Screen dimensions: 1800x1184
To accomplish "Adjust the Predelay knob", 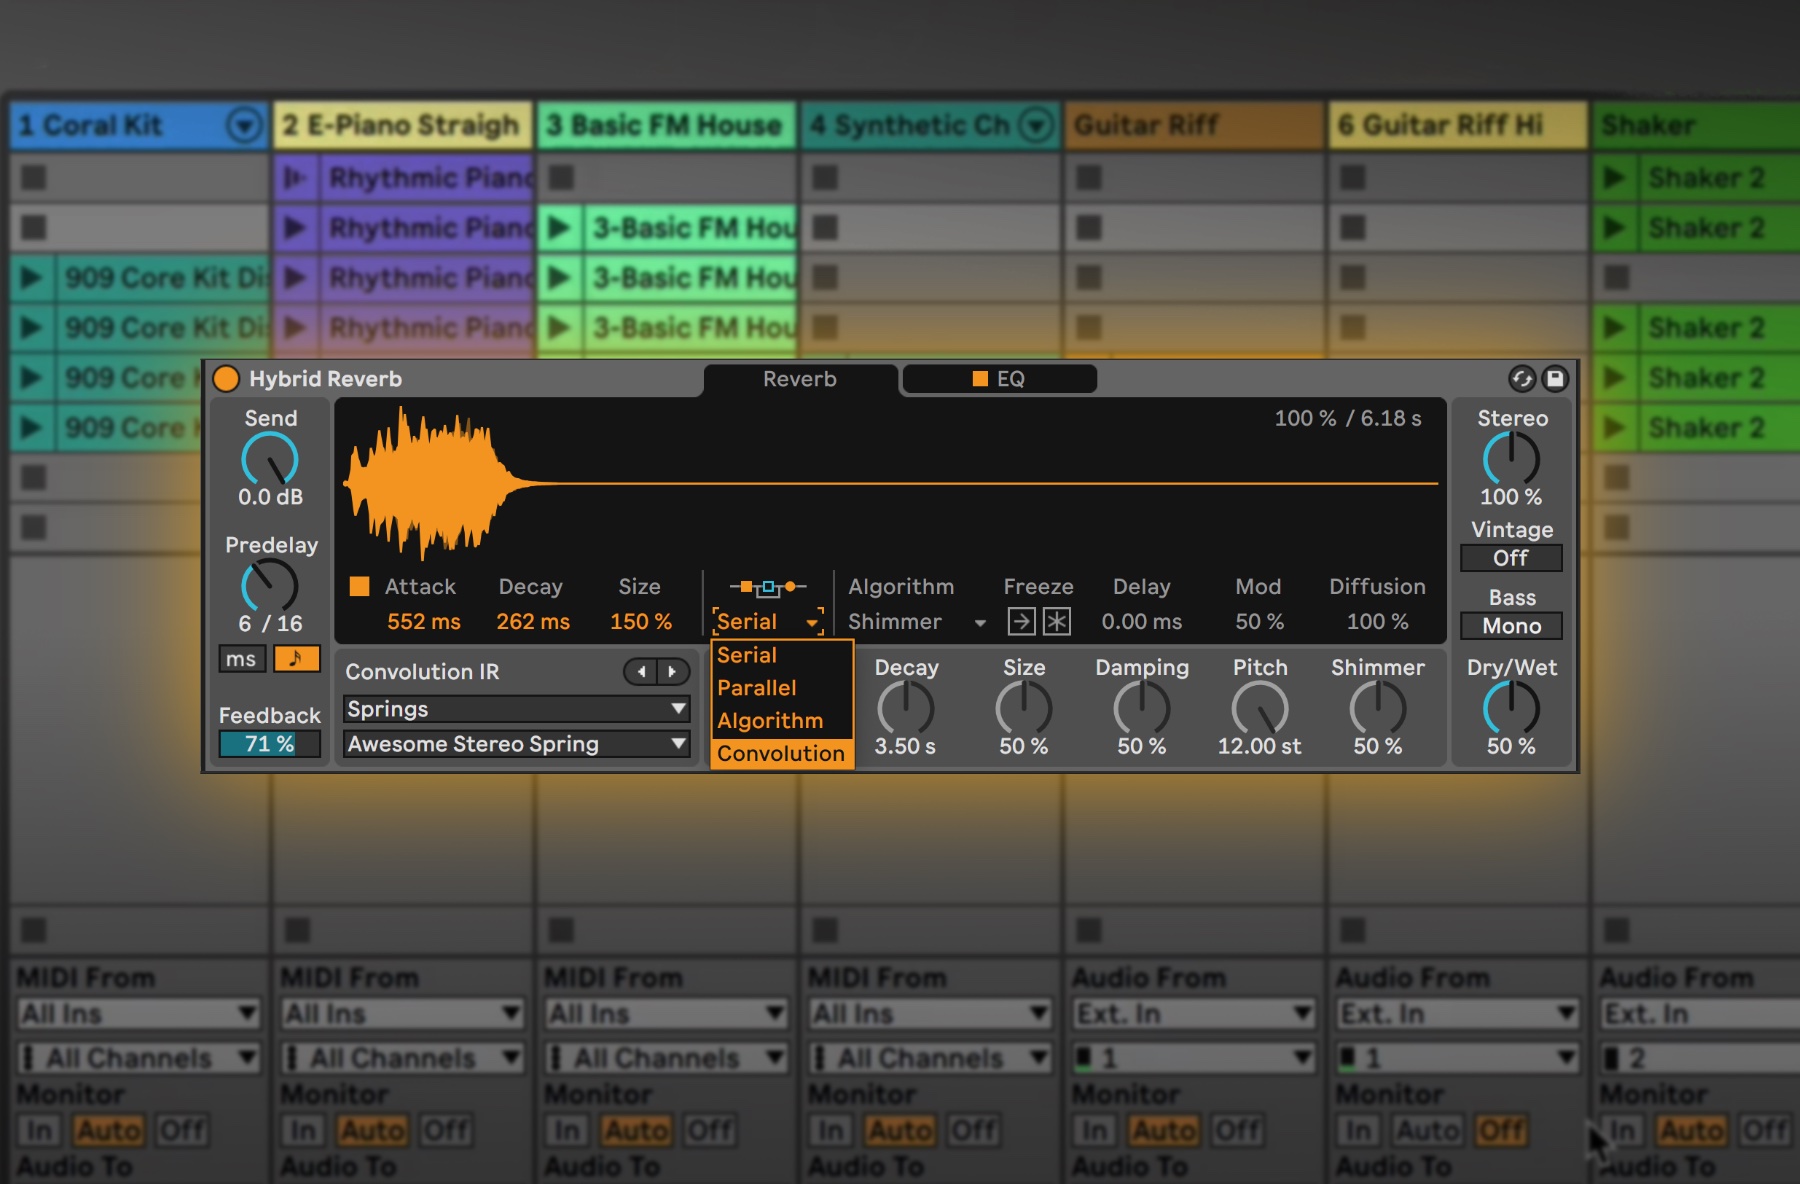I will coord(270,586).
